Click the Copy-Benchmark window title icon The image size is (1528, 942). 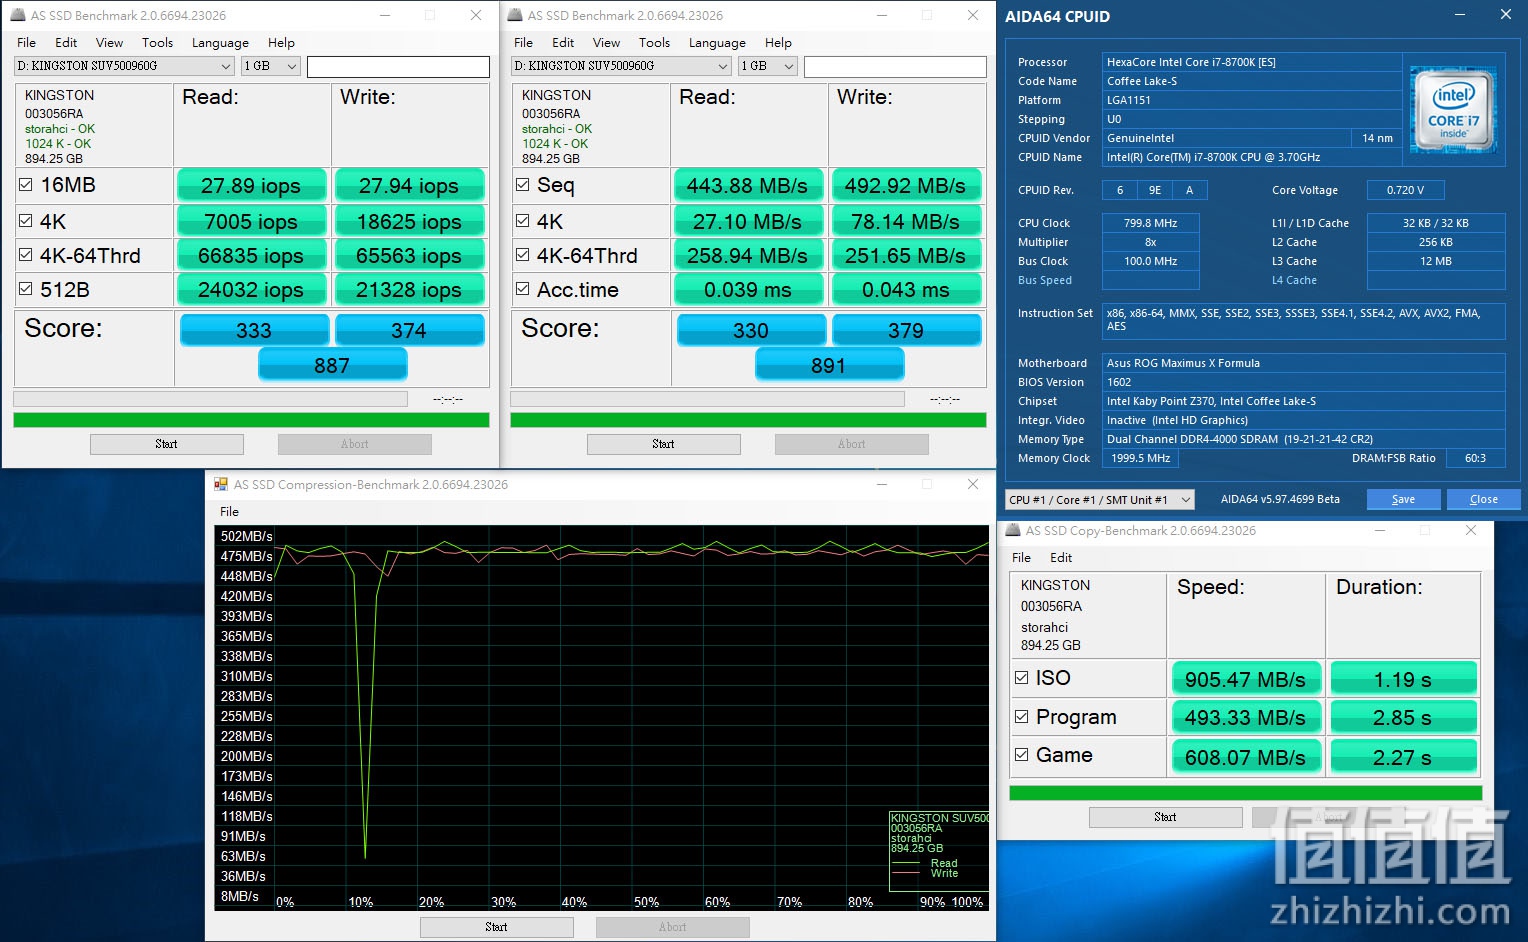point(1013,530)
